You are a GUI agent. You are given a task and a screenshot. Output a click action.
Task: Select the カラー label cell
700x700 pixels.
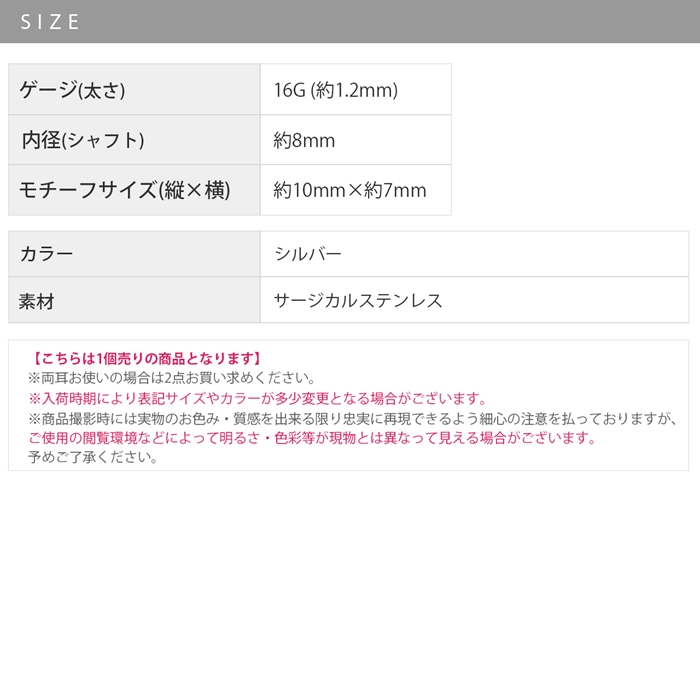[46, 254]
